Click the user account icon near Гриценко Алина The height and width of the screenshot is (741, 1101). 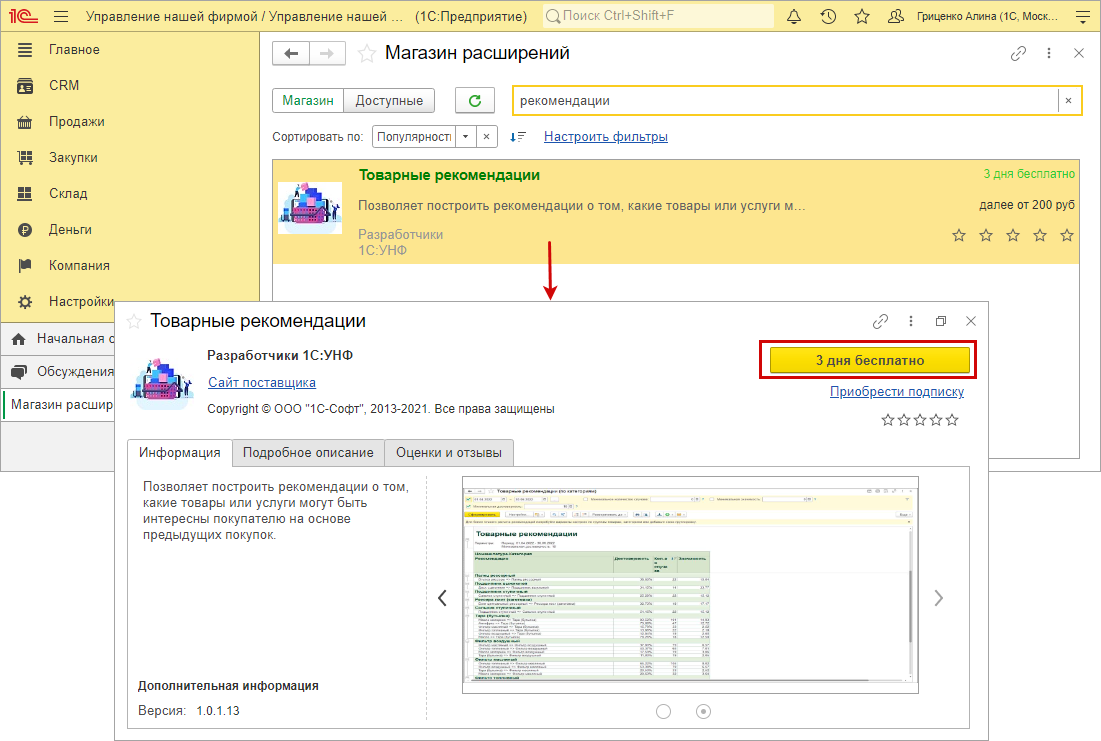(896, 16)
